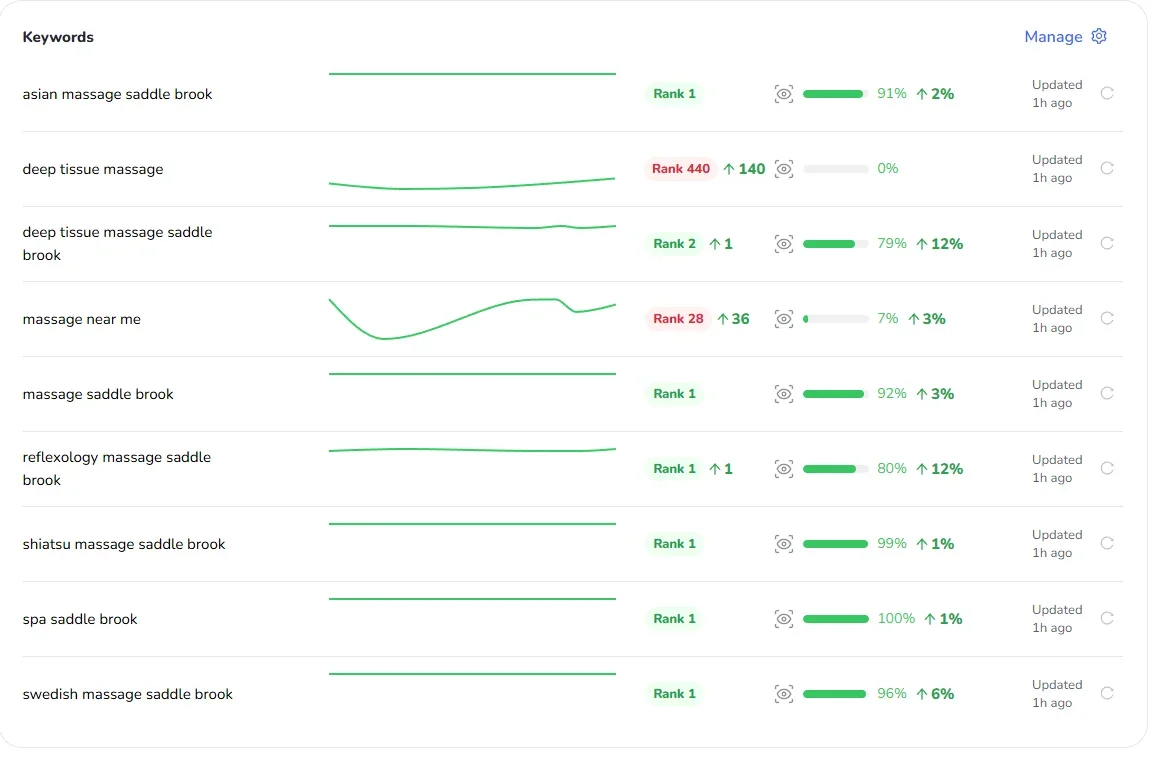
Task: Open the Manage keywords link
Action: point(1053,37)
